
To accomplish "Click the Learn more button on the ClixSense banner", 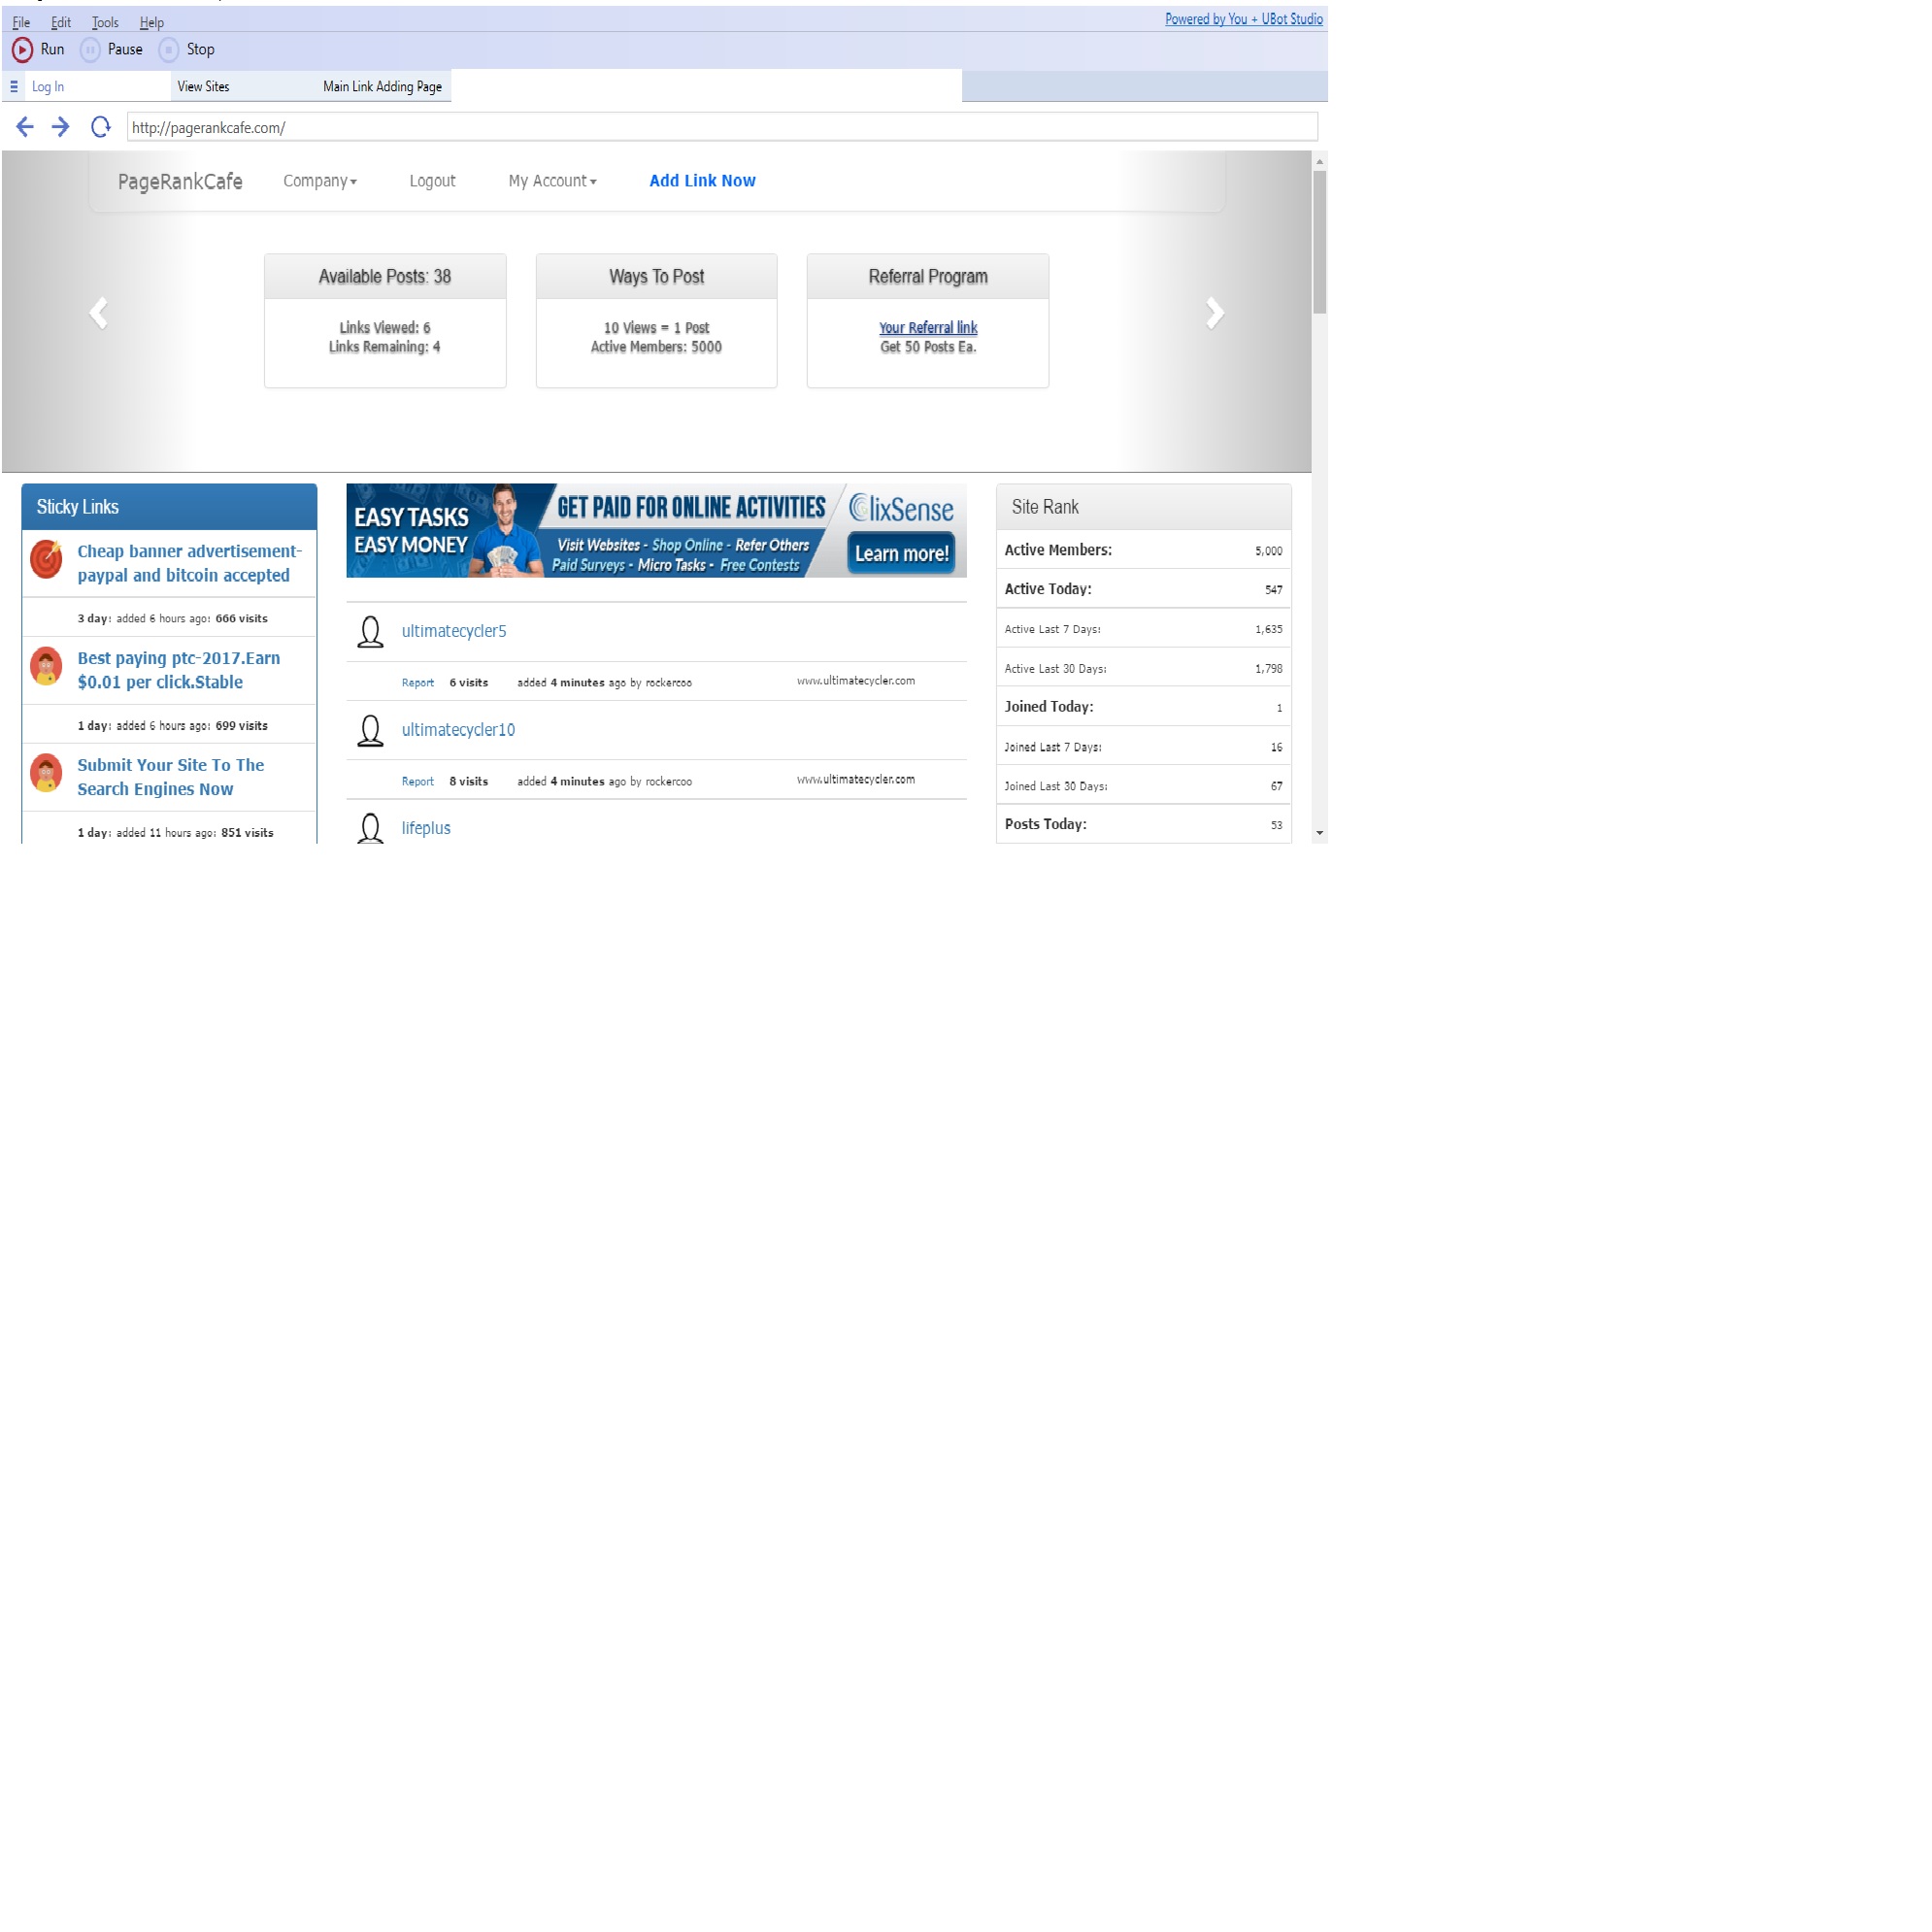I will pos(900,553).
